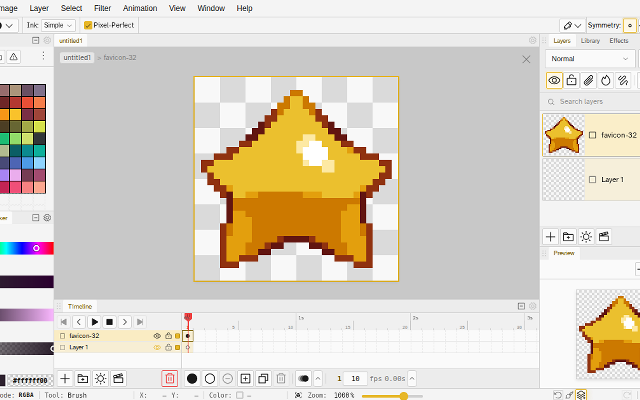Screen dimensions: 640x400
Task: Switch to the Effects tab
Action: click(x=619, y=41)
